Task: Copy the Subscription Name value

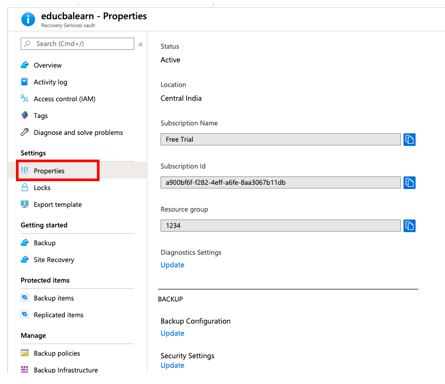Action: point(409,139)
